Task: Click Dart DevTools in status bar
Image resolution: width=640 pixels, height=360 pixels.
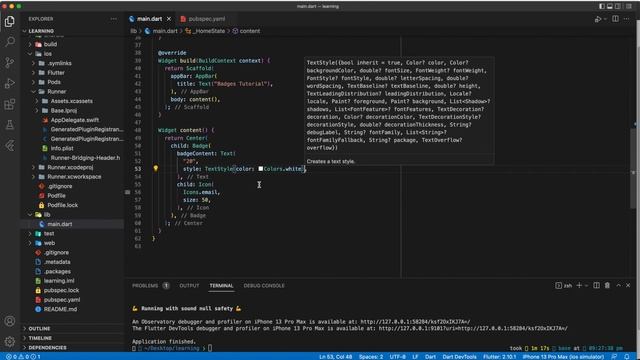Action: click(x=459, y=357)
